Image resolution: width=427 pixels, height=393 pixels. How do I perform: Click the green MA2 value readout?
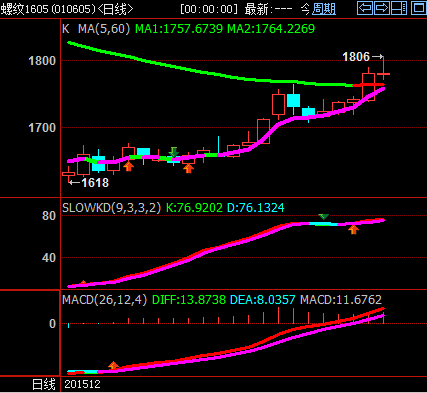(x=271, y=29)
